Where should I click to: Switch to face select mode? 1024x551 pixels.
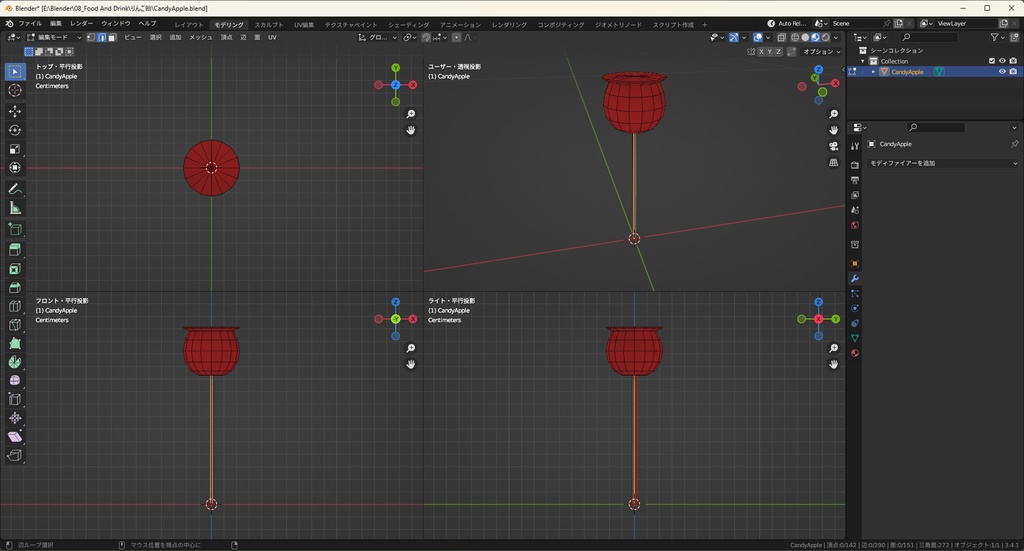[112, 37]
